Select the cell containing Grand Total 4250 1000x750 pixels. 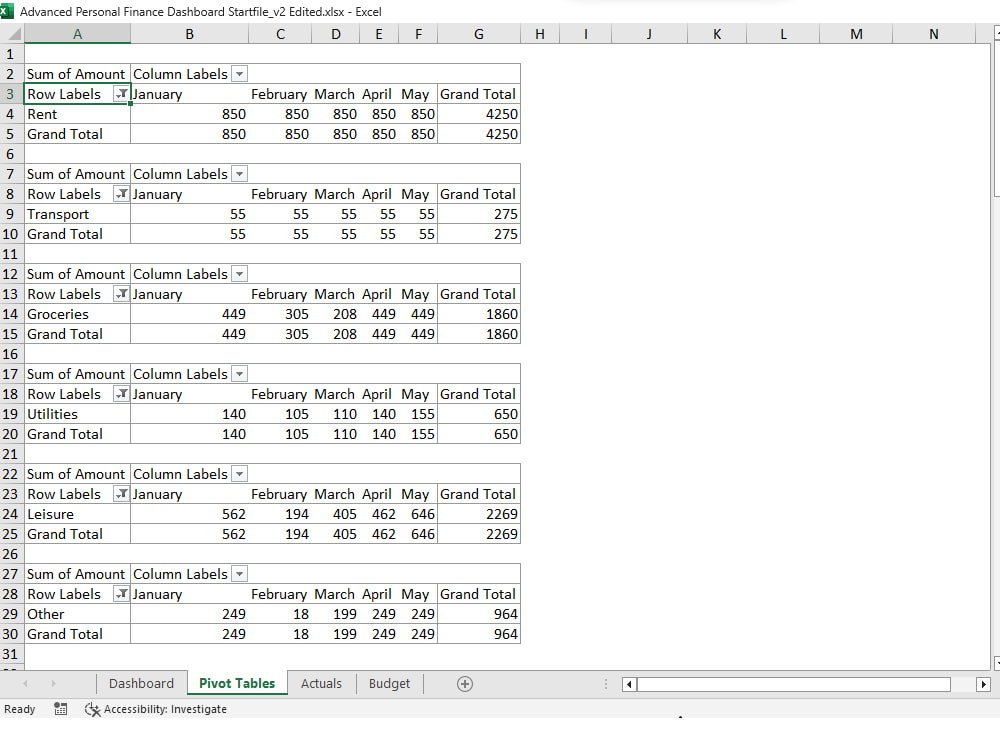coord(478,114)
